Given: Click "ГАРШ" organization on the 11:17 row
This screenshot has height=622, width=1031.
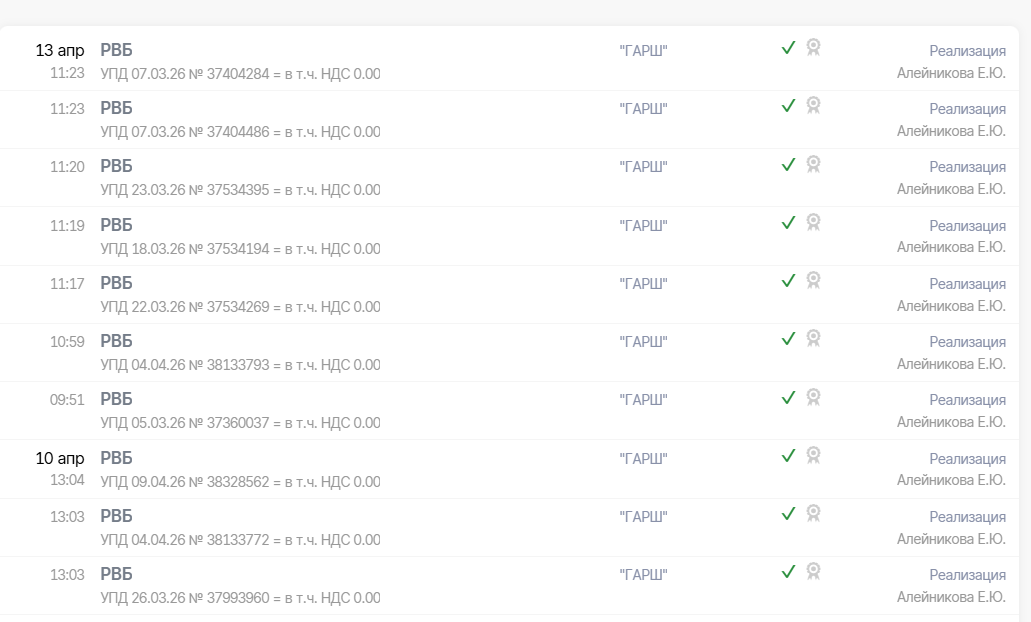Looking at the screenshot, I should (x=643, y=283).
